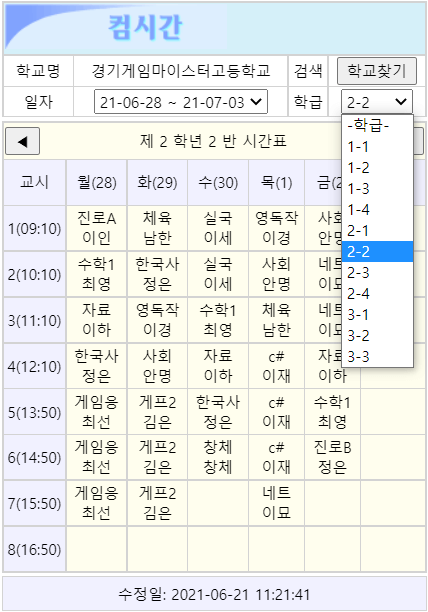Screen dimensions: 428x612
Task: Click Monday period 1 진로A 이인 cell
Action: [97, 228]
